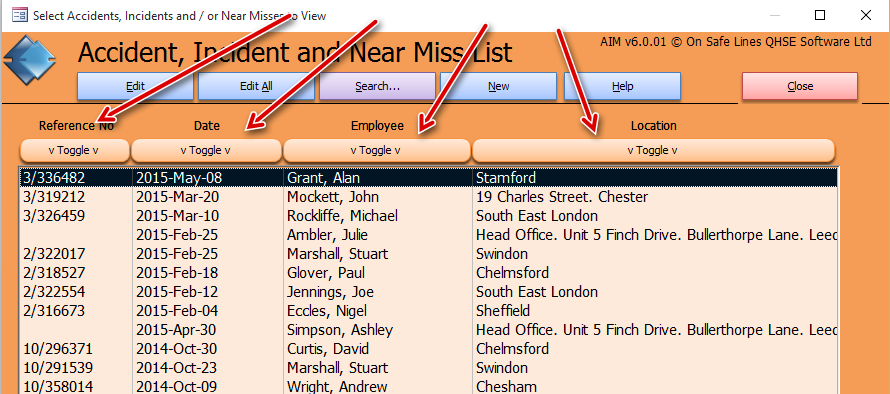Click date 2015-Mar-10
The width and height of the screenshot is (890, 394).
pyautogui.click(x=177, y=216)
